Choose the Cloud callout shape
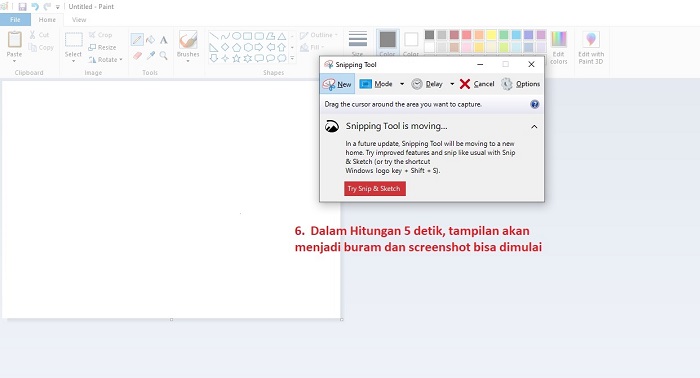This screenshot has width=700, height=378. 282,58
